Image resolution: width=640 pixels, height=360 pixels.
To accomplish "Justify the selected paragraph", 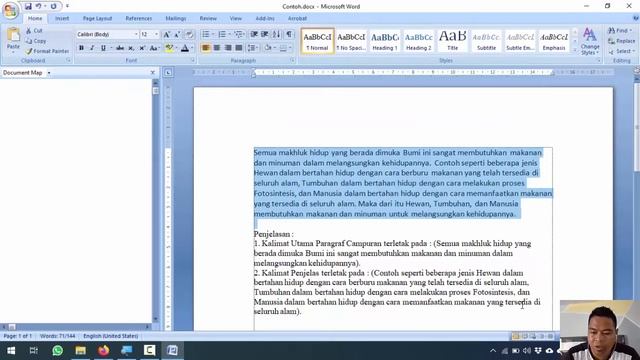I will tap(239, 48).
